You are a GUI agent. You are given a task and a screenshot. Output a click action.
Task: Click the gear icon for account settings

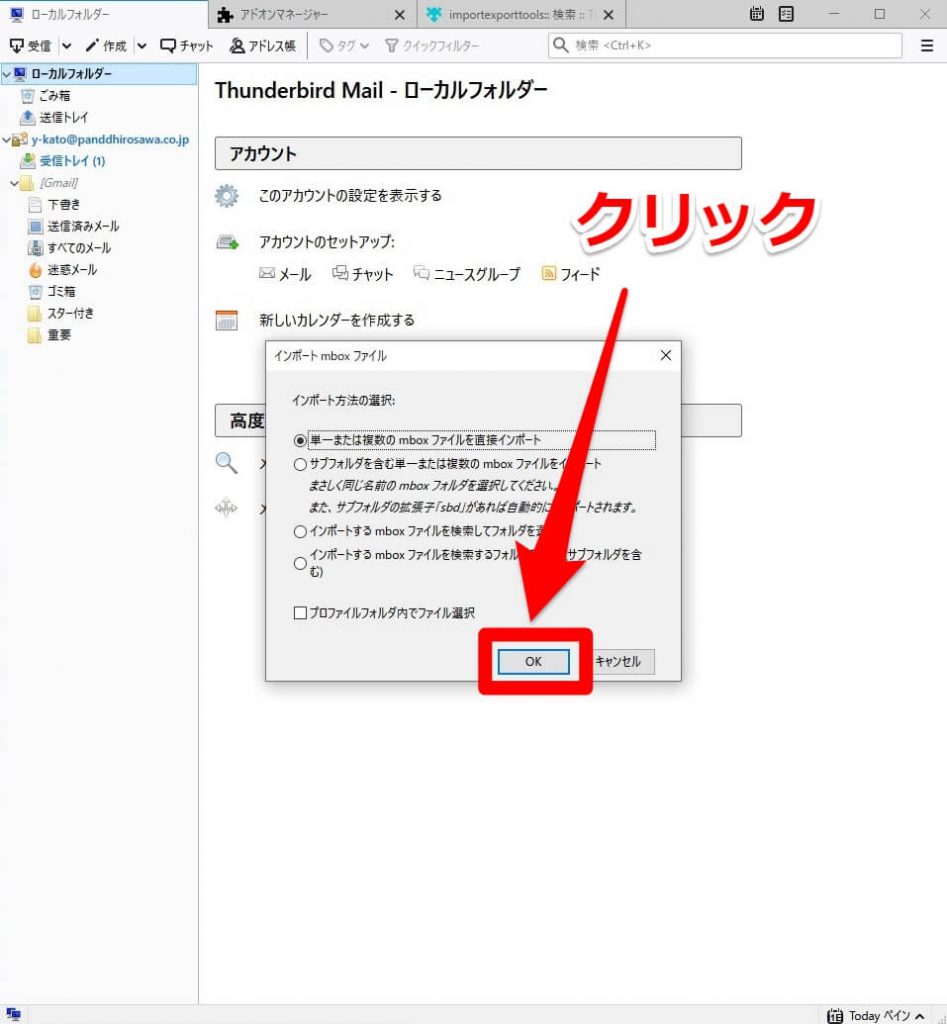click(x=227, y=196)
